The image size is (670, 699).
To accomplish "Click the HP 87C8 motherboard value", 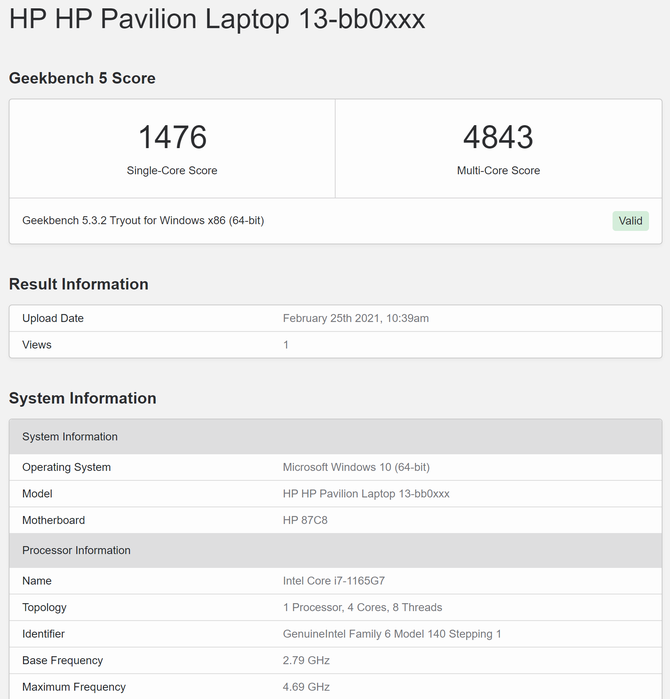I will coord(305,520).
